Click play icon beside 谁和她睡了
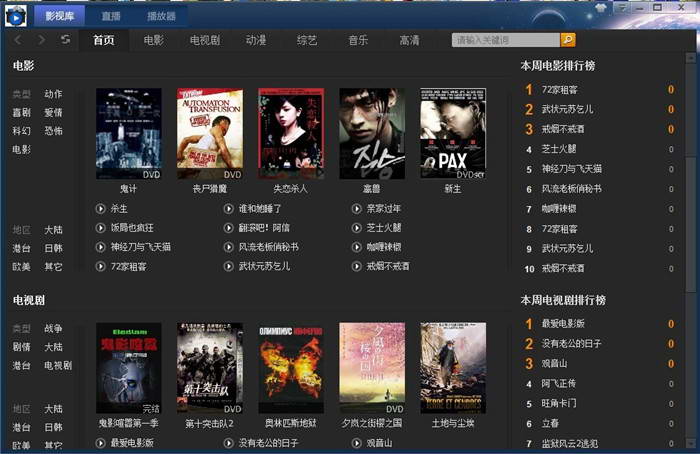This screenshot has width=700, height=454. [229, 208]
